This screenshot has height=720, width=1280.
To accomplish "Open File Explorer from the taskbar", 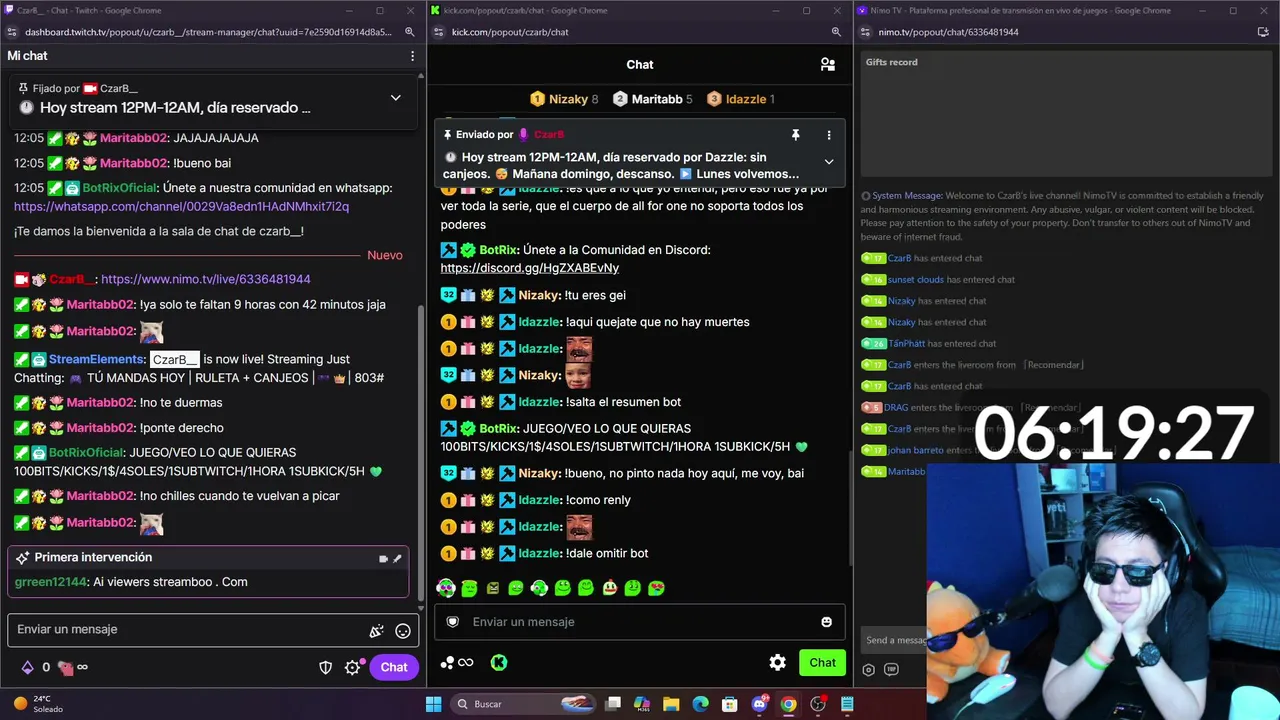I will point(671,704).
